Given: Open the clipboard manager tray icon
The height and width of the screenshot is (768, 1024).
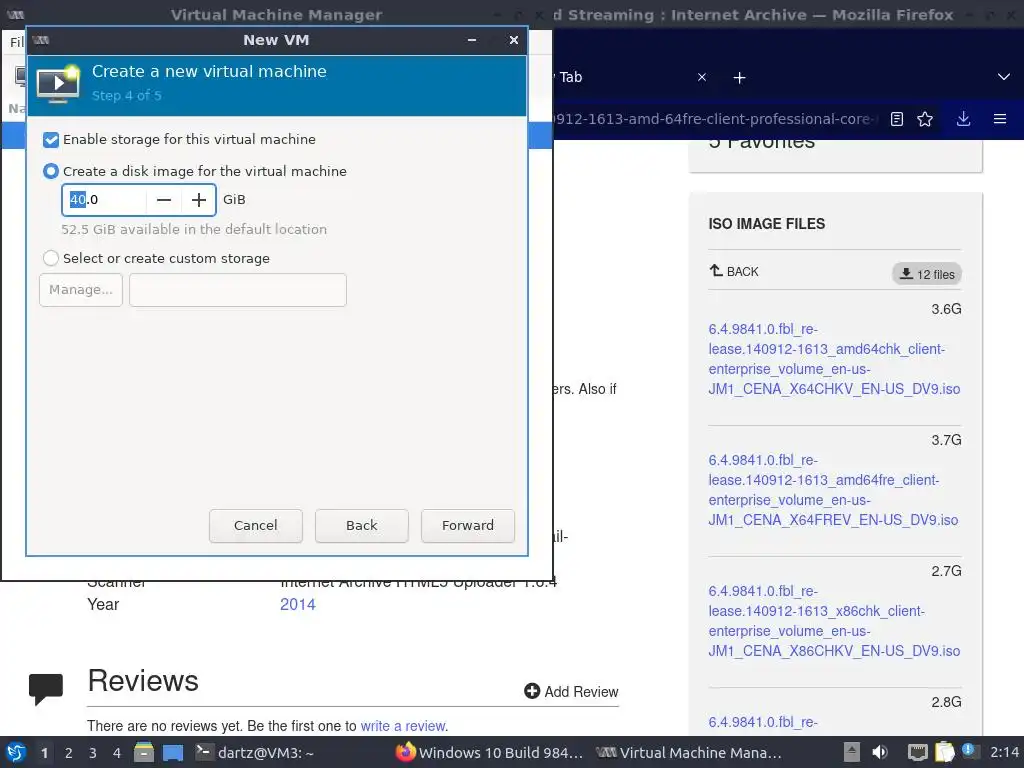Looking at the screenshot, I should coord(945,752).
